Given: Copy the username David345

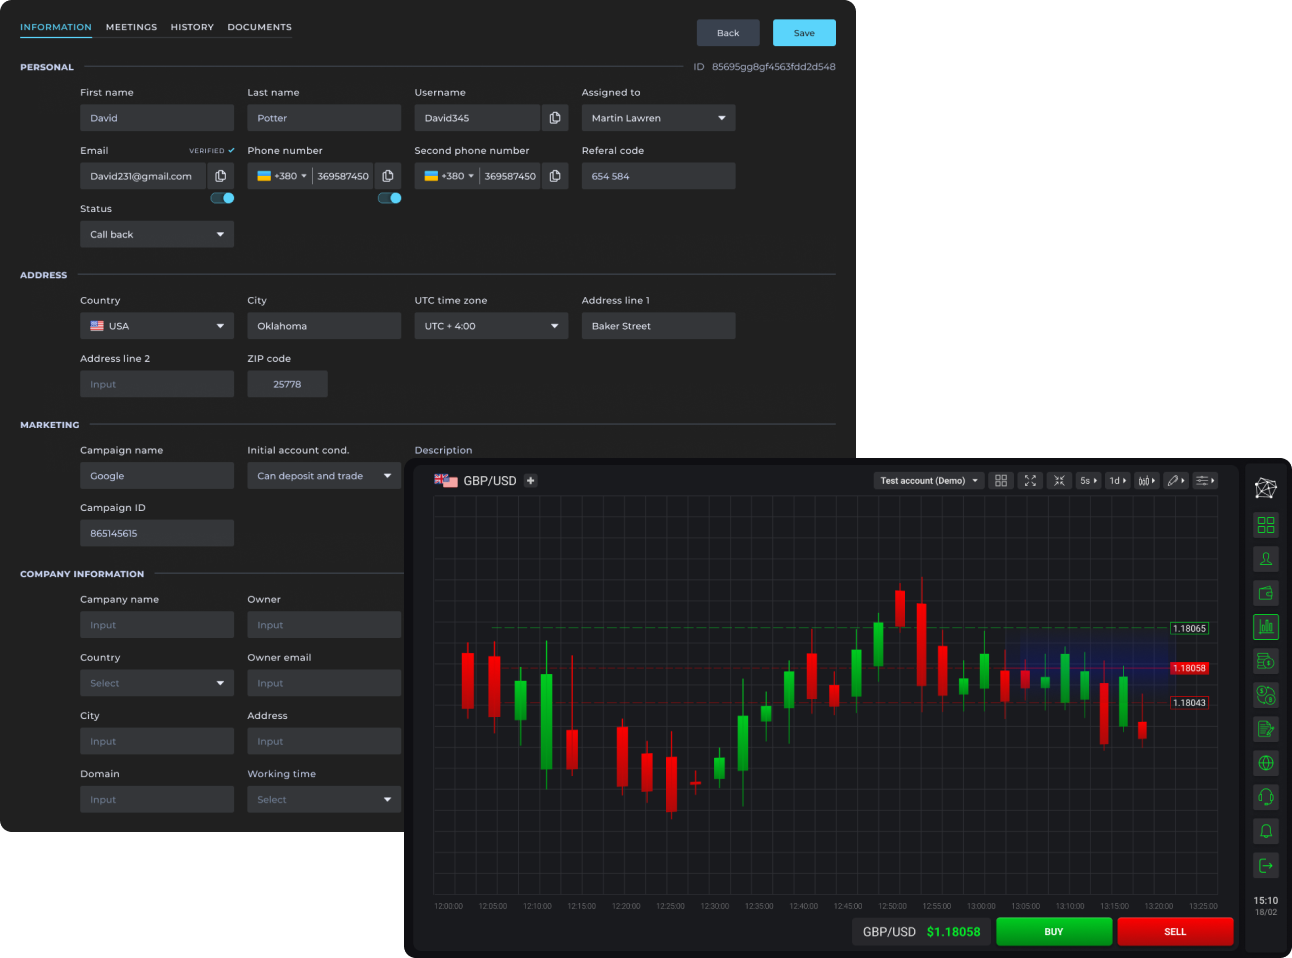Looking at the screenshot, I should 555,118.
